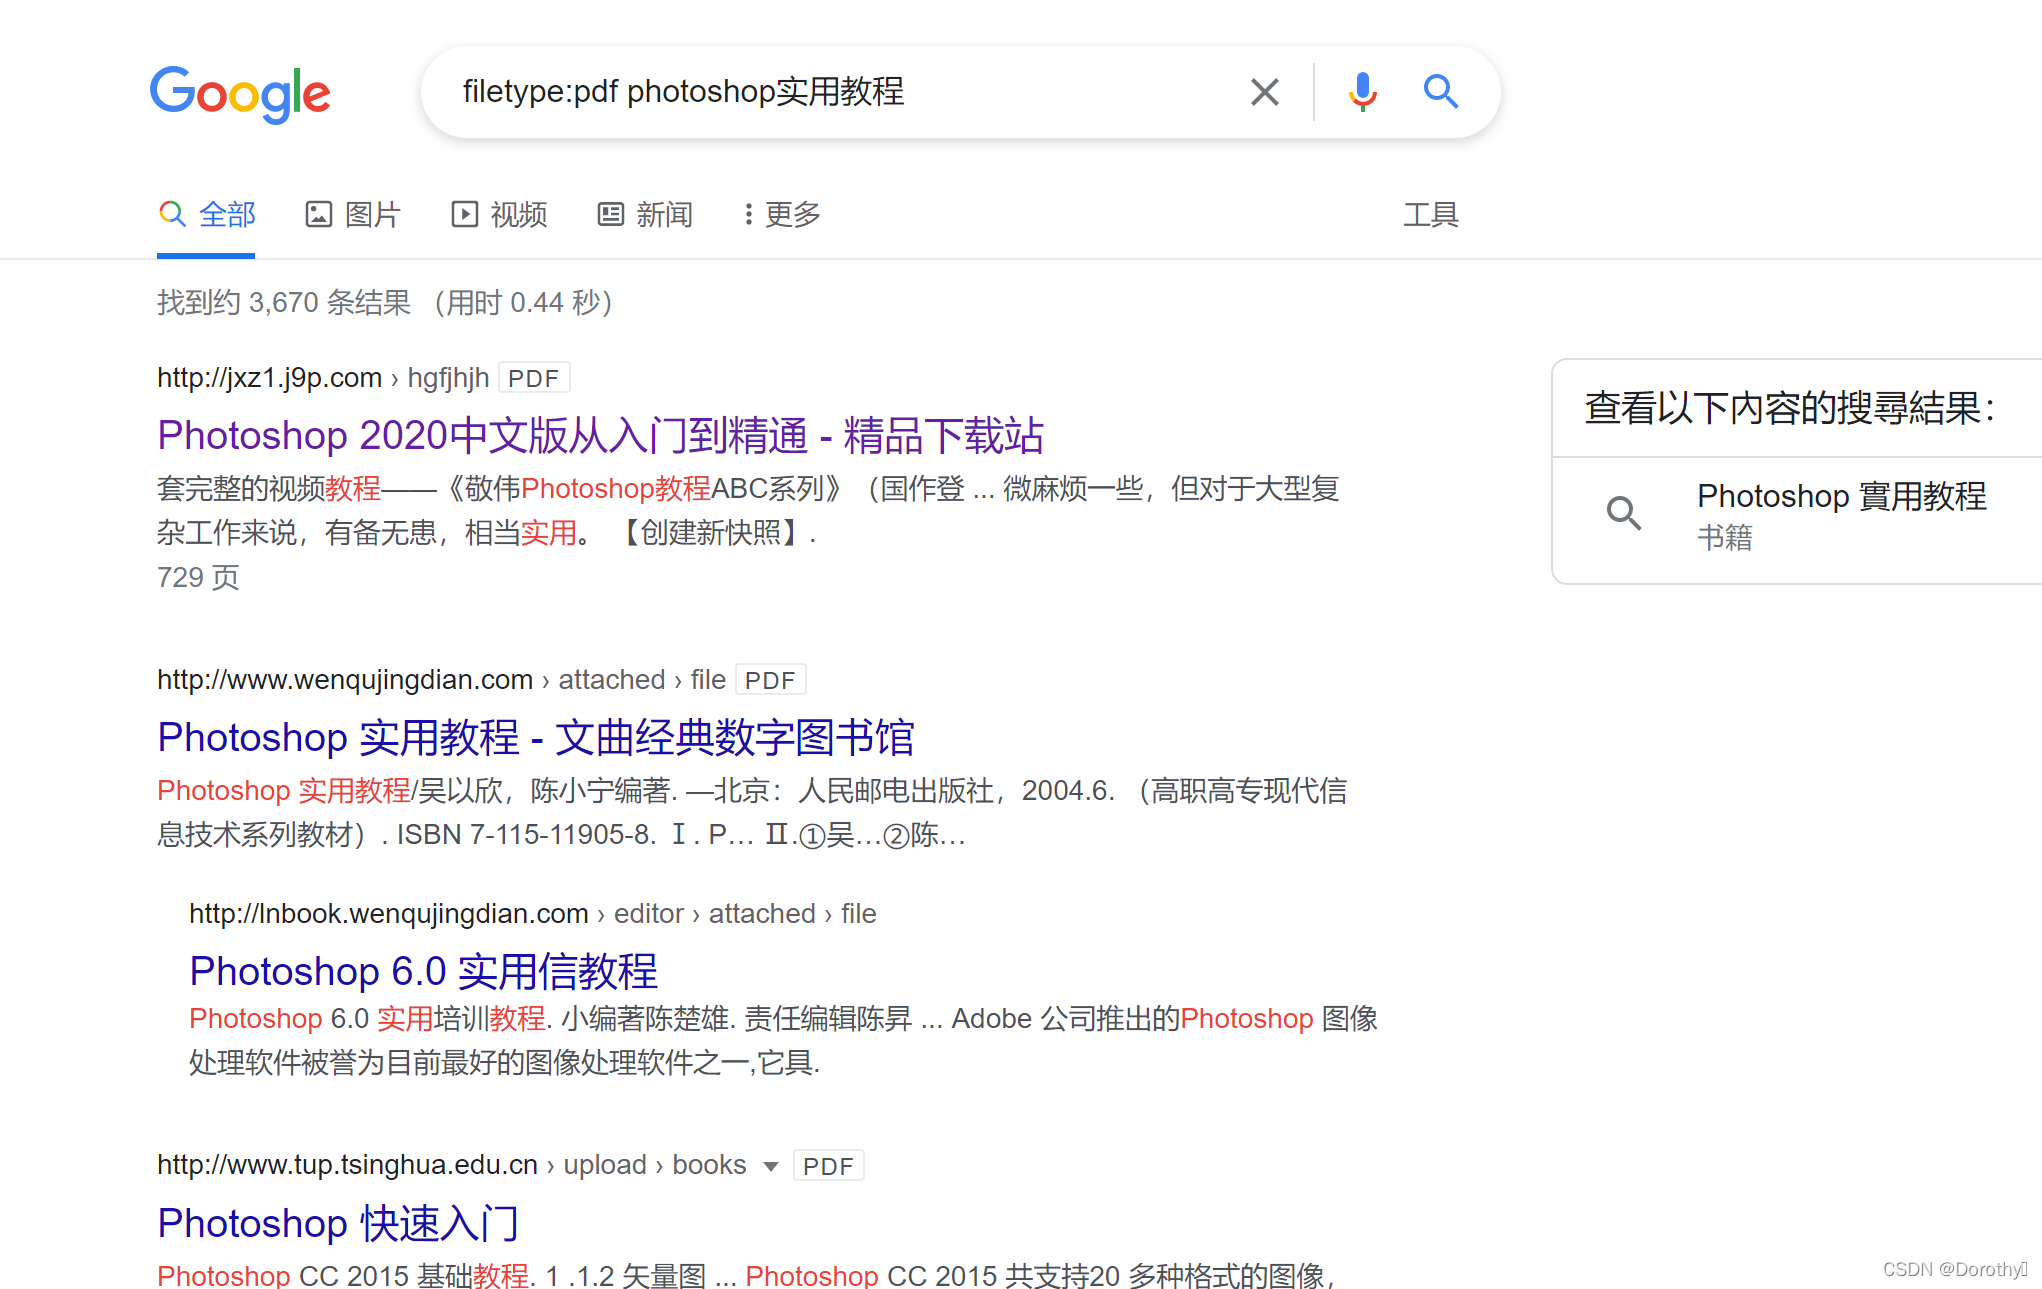Click the images icon next to 图片
Screen dimensions: 2042x1289
318,214
